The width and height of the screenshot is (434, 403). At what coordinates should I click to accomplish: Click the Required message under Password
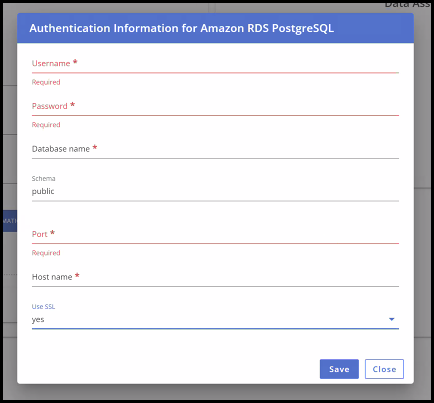pyautogui.click(x=46, y=125)
